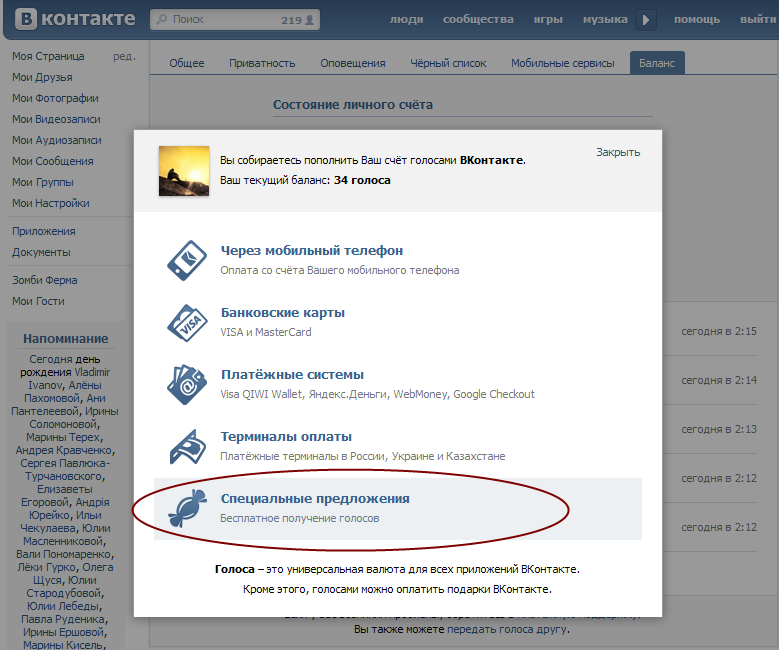This screenshot has height=650, width=779.
Task: Open Мои Настройки in sidebar
Action: [51, 203]
